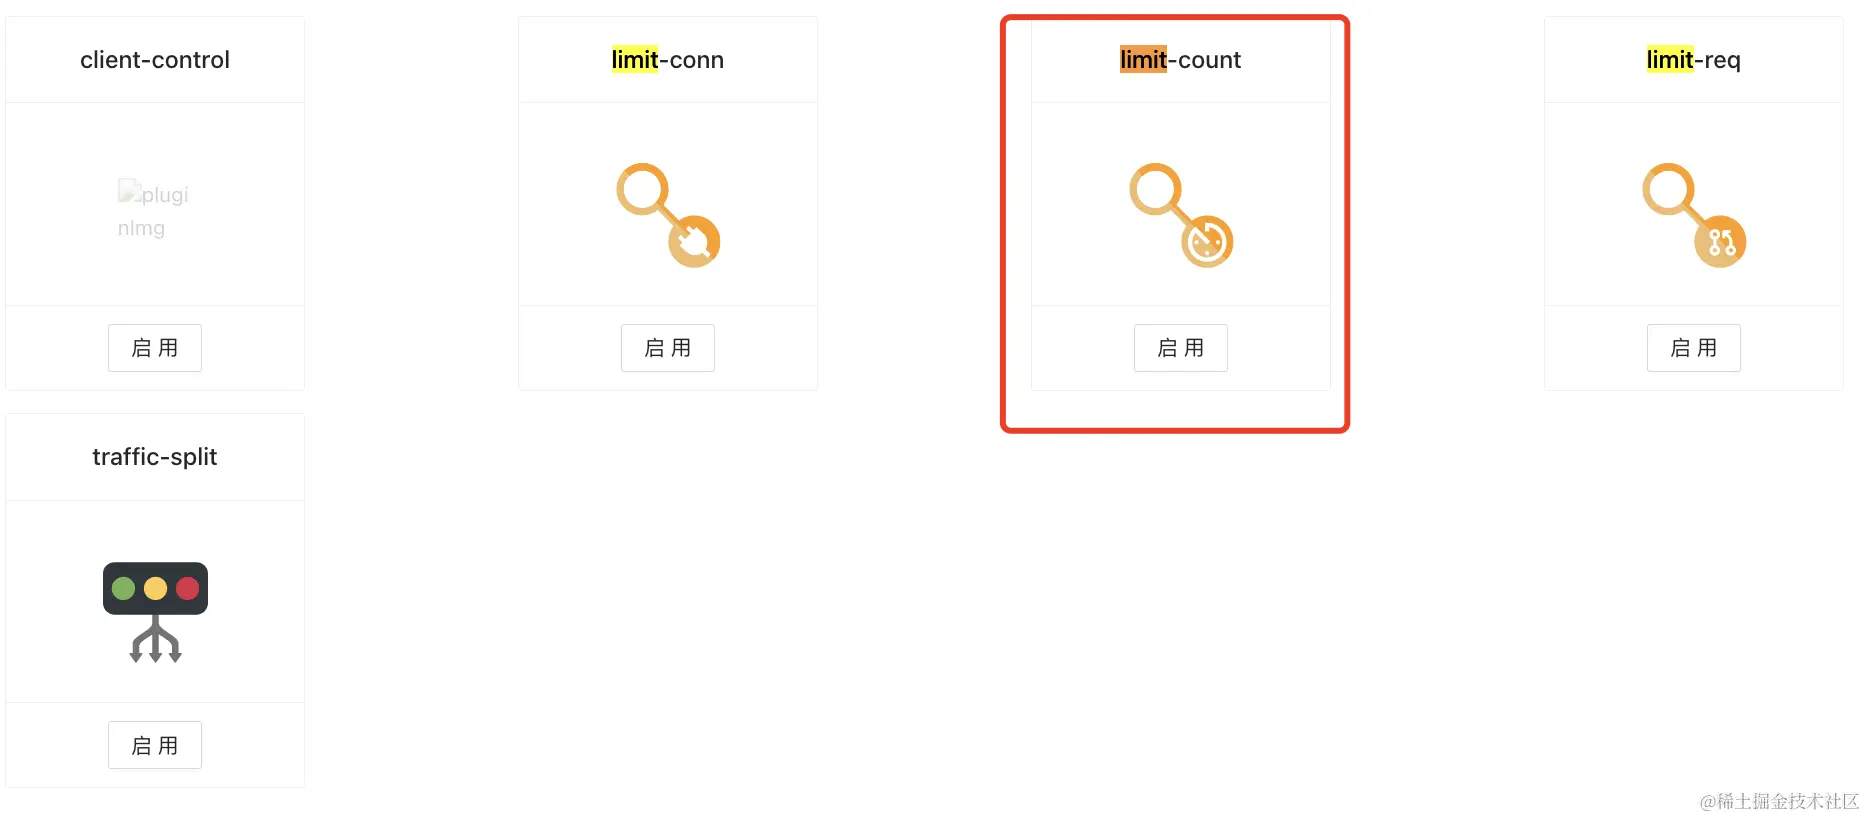1866x818 pixels.
Task: Click the limit-count plugin icon
Action: [1181, 215]
